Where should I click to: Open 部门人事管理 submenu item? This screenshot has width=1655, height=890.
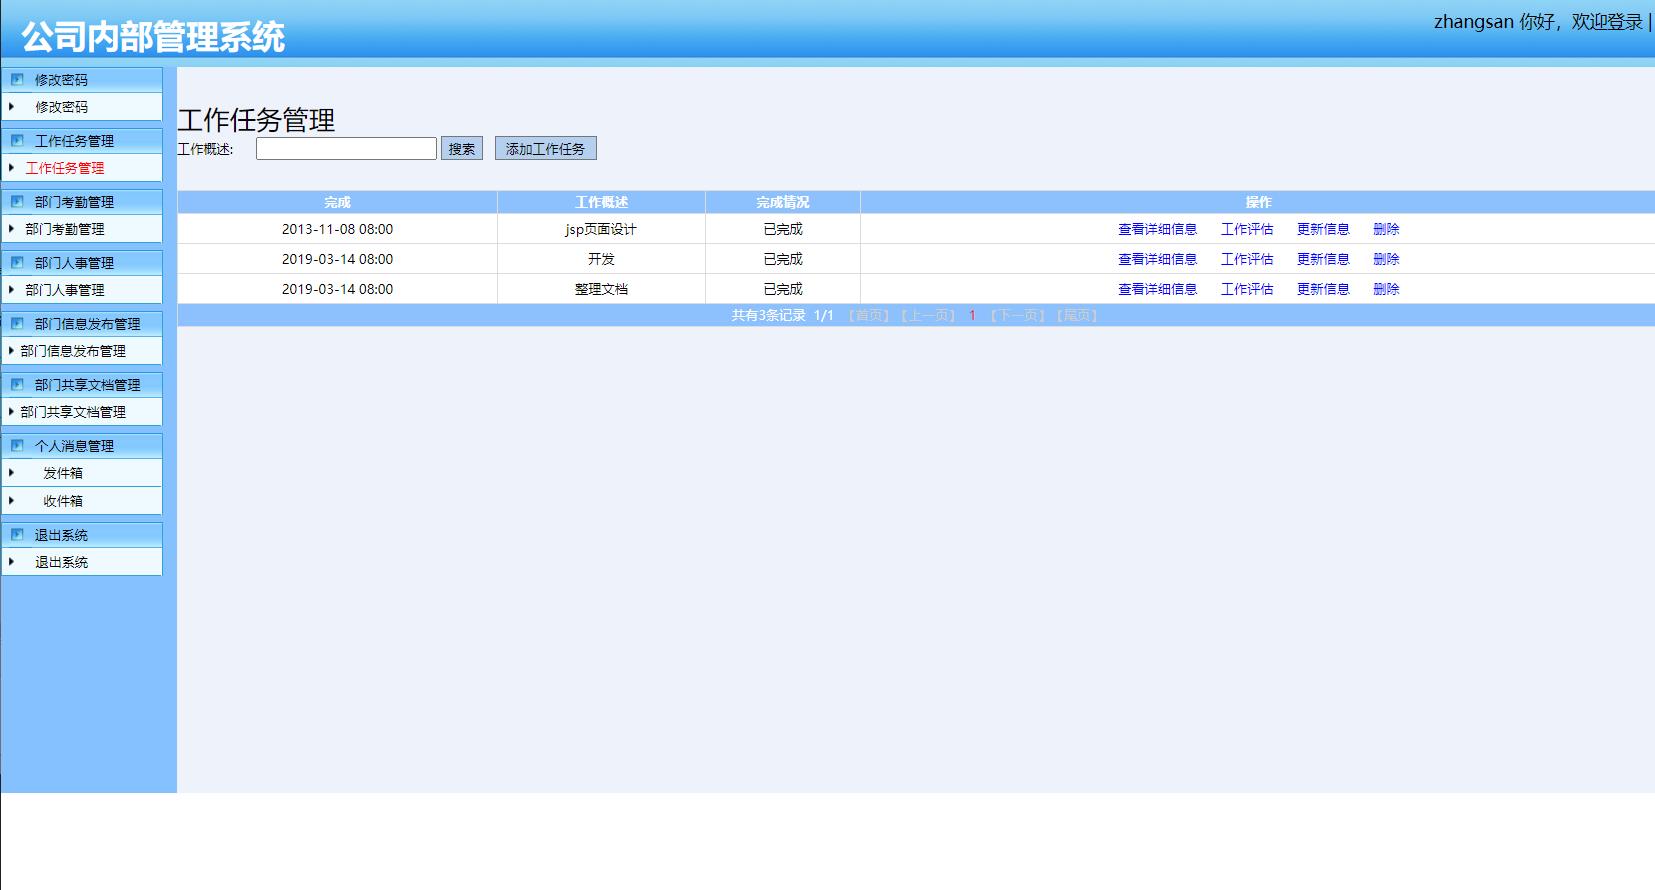tap(65, 290)
